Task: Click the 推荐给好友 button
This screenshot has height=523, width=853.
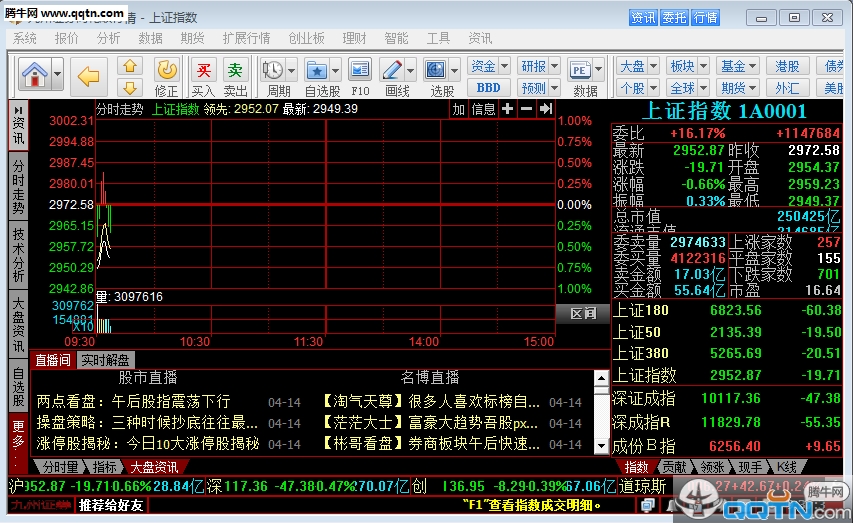Action: (111, 506)
